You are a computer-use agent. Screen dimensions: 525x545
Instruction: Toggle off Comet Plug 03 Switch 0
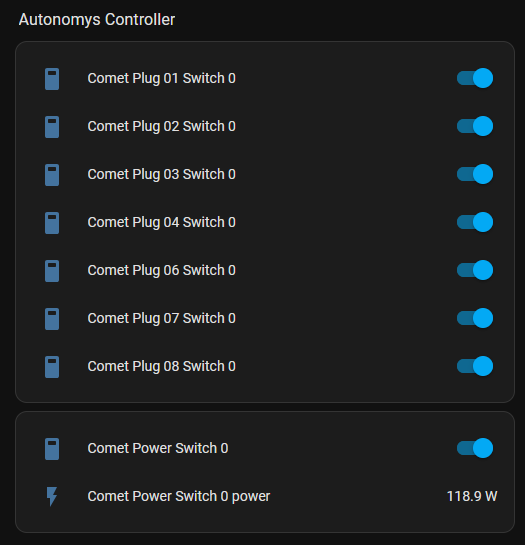475,174
